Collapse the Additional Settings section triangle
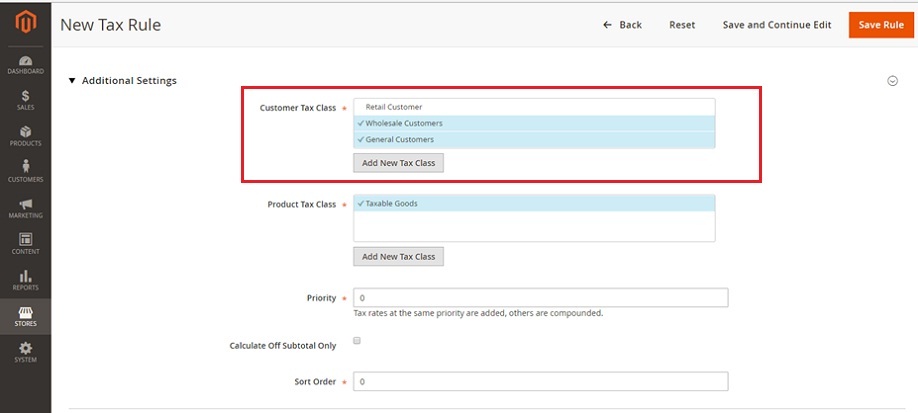This screenshot has height=413, width=918. pyautogui.click(x=72, y=81)
